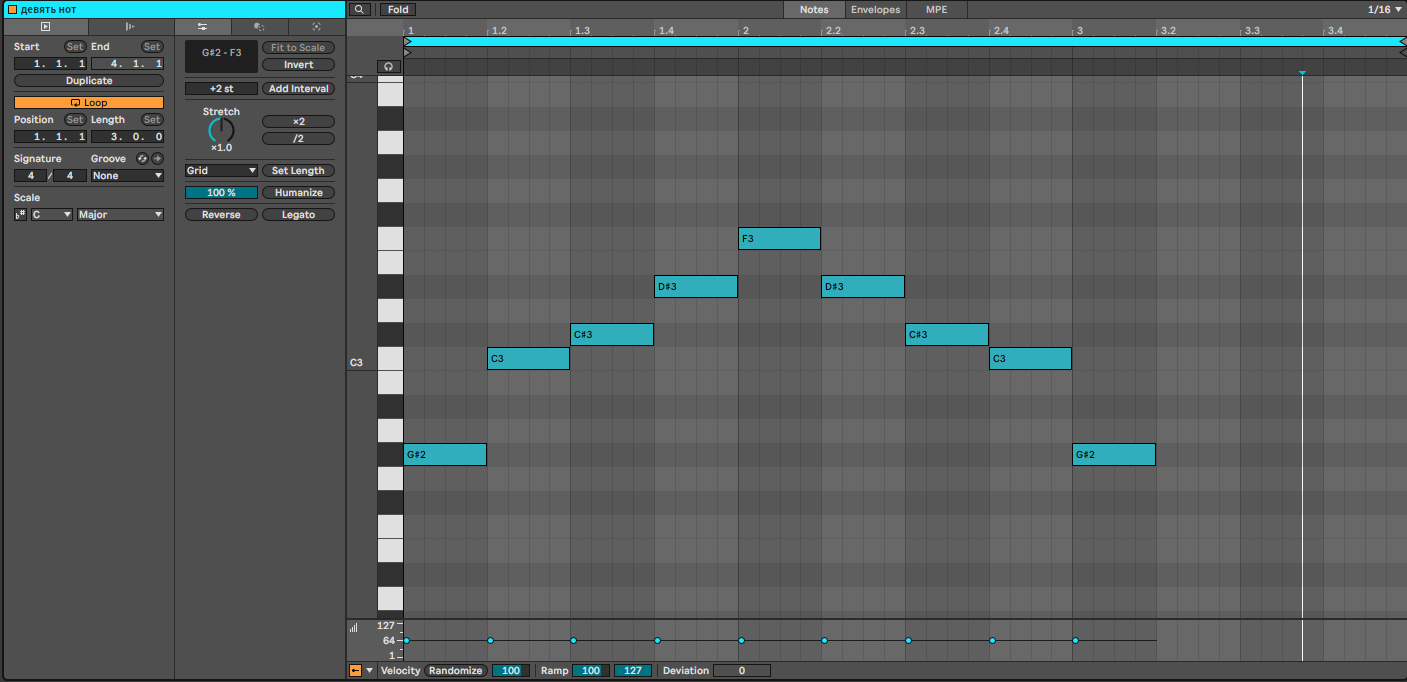Image resolution: width=1407 pixels, height=682 pixels.
Task: Click the Commit Groove arrow icon
Action: pyautogui.click(x=157, y=159)
